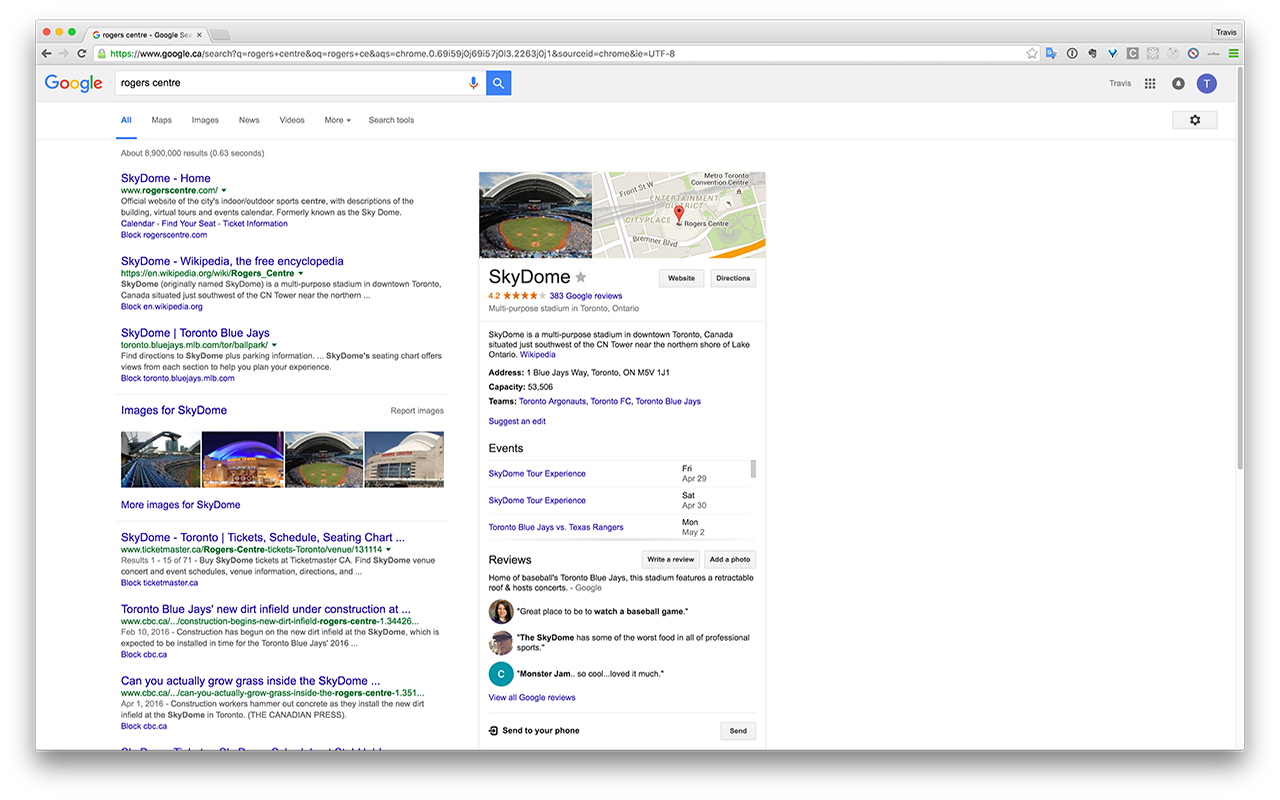Go back using the browser back arrow
This screenshot has width=1280, height=800.
point(47,53)
